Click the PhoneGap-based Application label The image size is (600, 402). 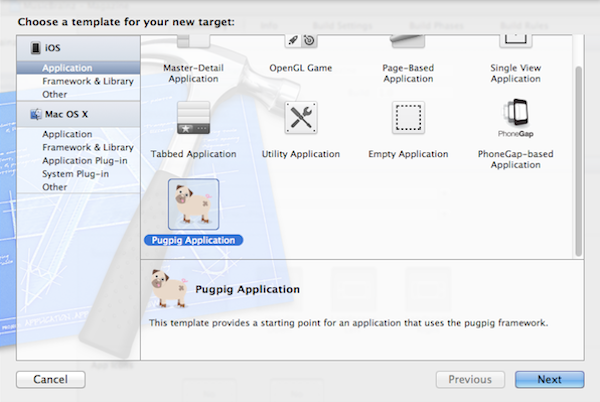(x=516, y=159)
